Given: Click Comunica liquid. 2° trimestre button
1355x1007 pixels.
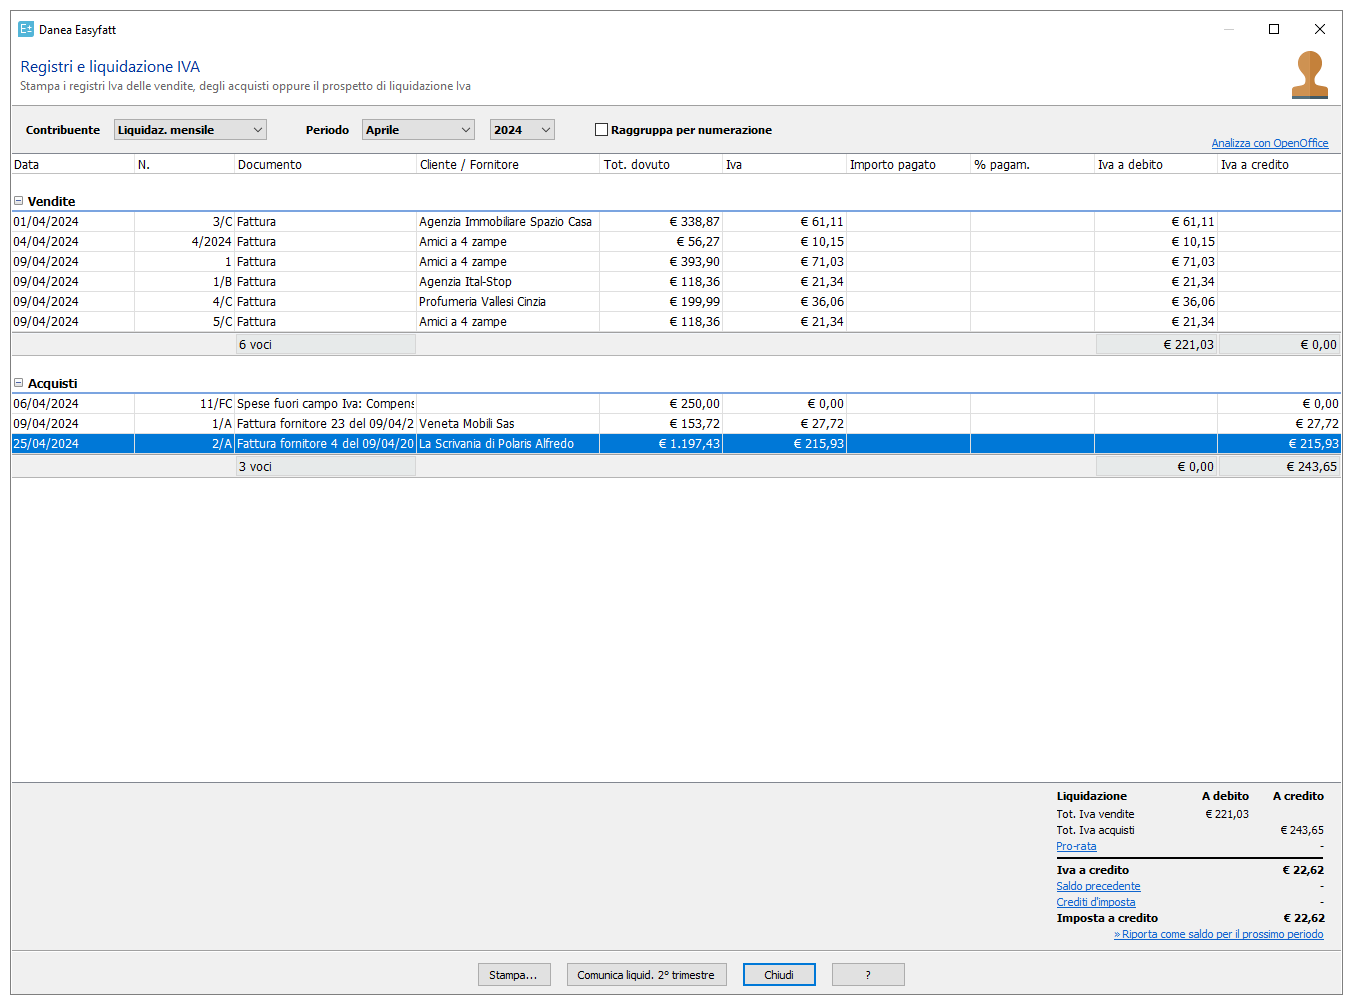Looking at the screenshot, I should pyautogui.click(x=646, y=975).
